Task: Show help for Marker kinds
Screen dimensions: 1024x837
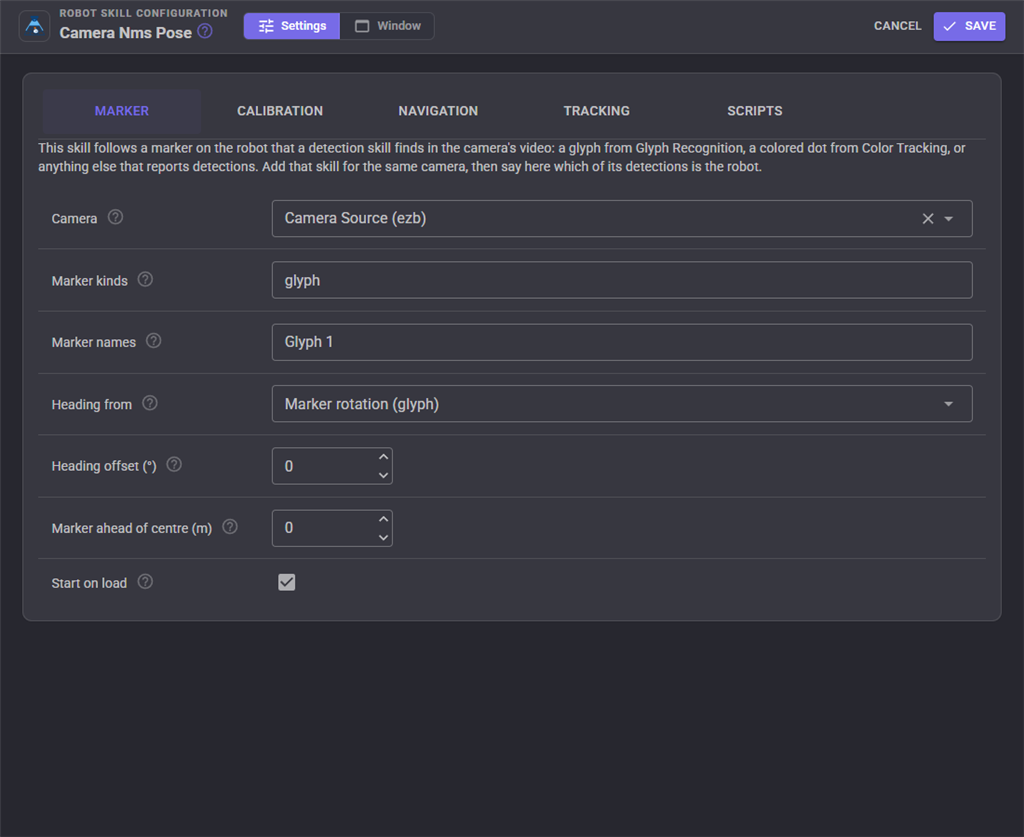Action: click(146, 279)
